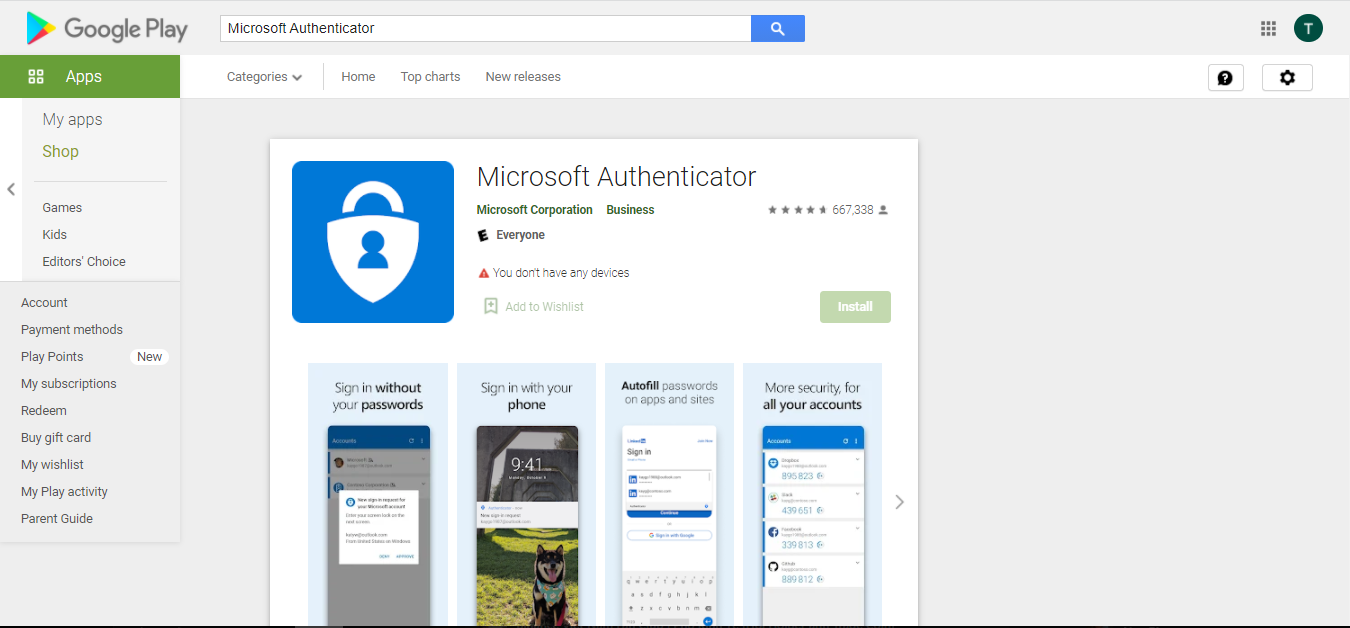Viewport: 1350px width, 628px height.
Task: Select Shop in the sidebar
Action: 60,151
